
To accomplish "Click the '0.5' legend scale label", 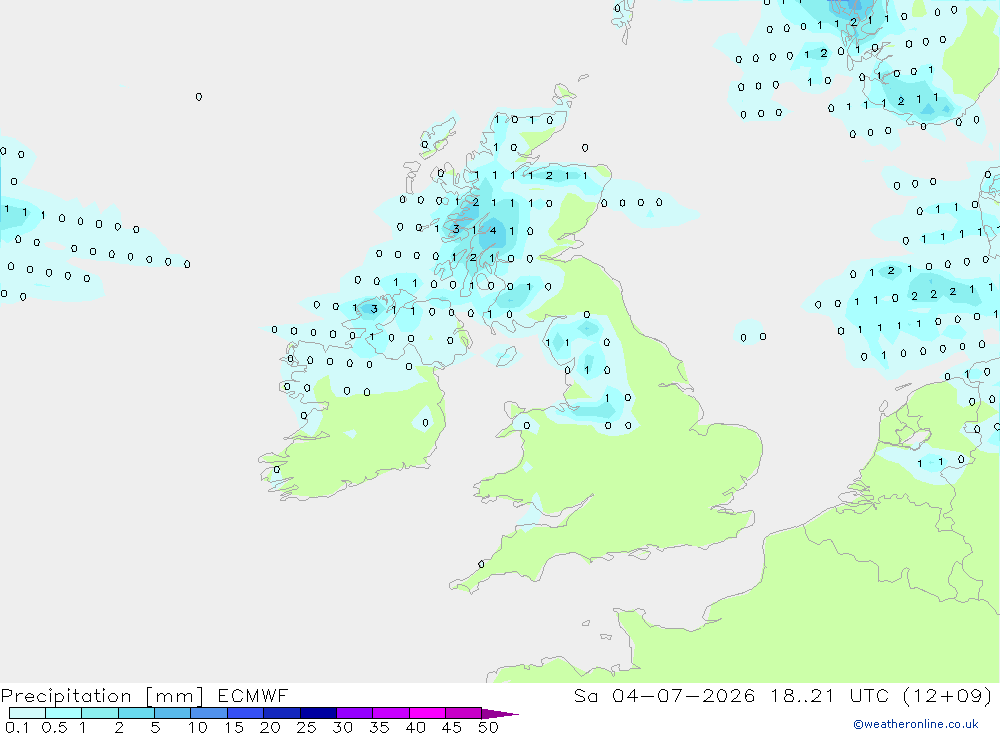I will (54, 727).
